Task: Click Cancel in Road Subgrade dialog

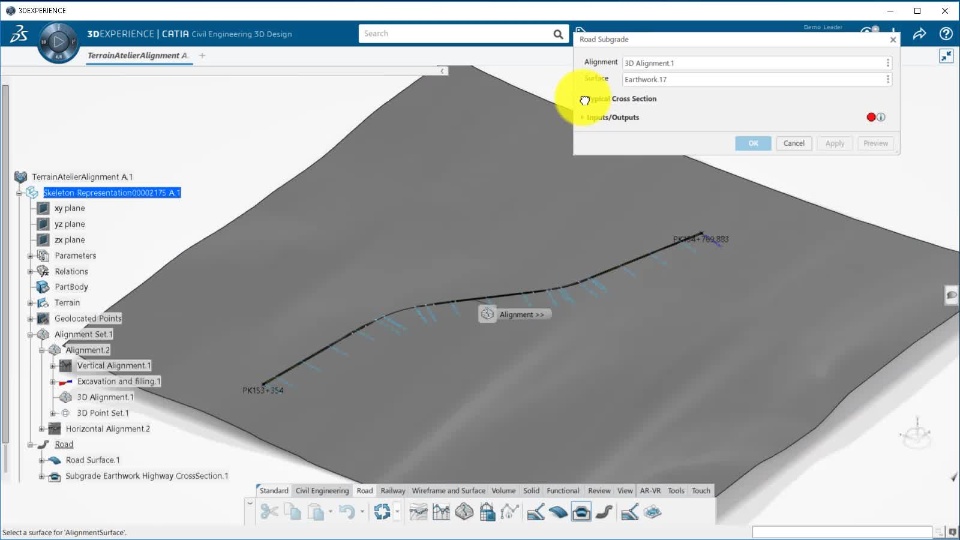Action: pos(793,143)
